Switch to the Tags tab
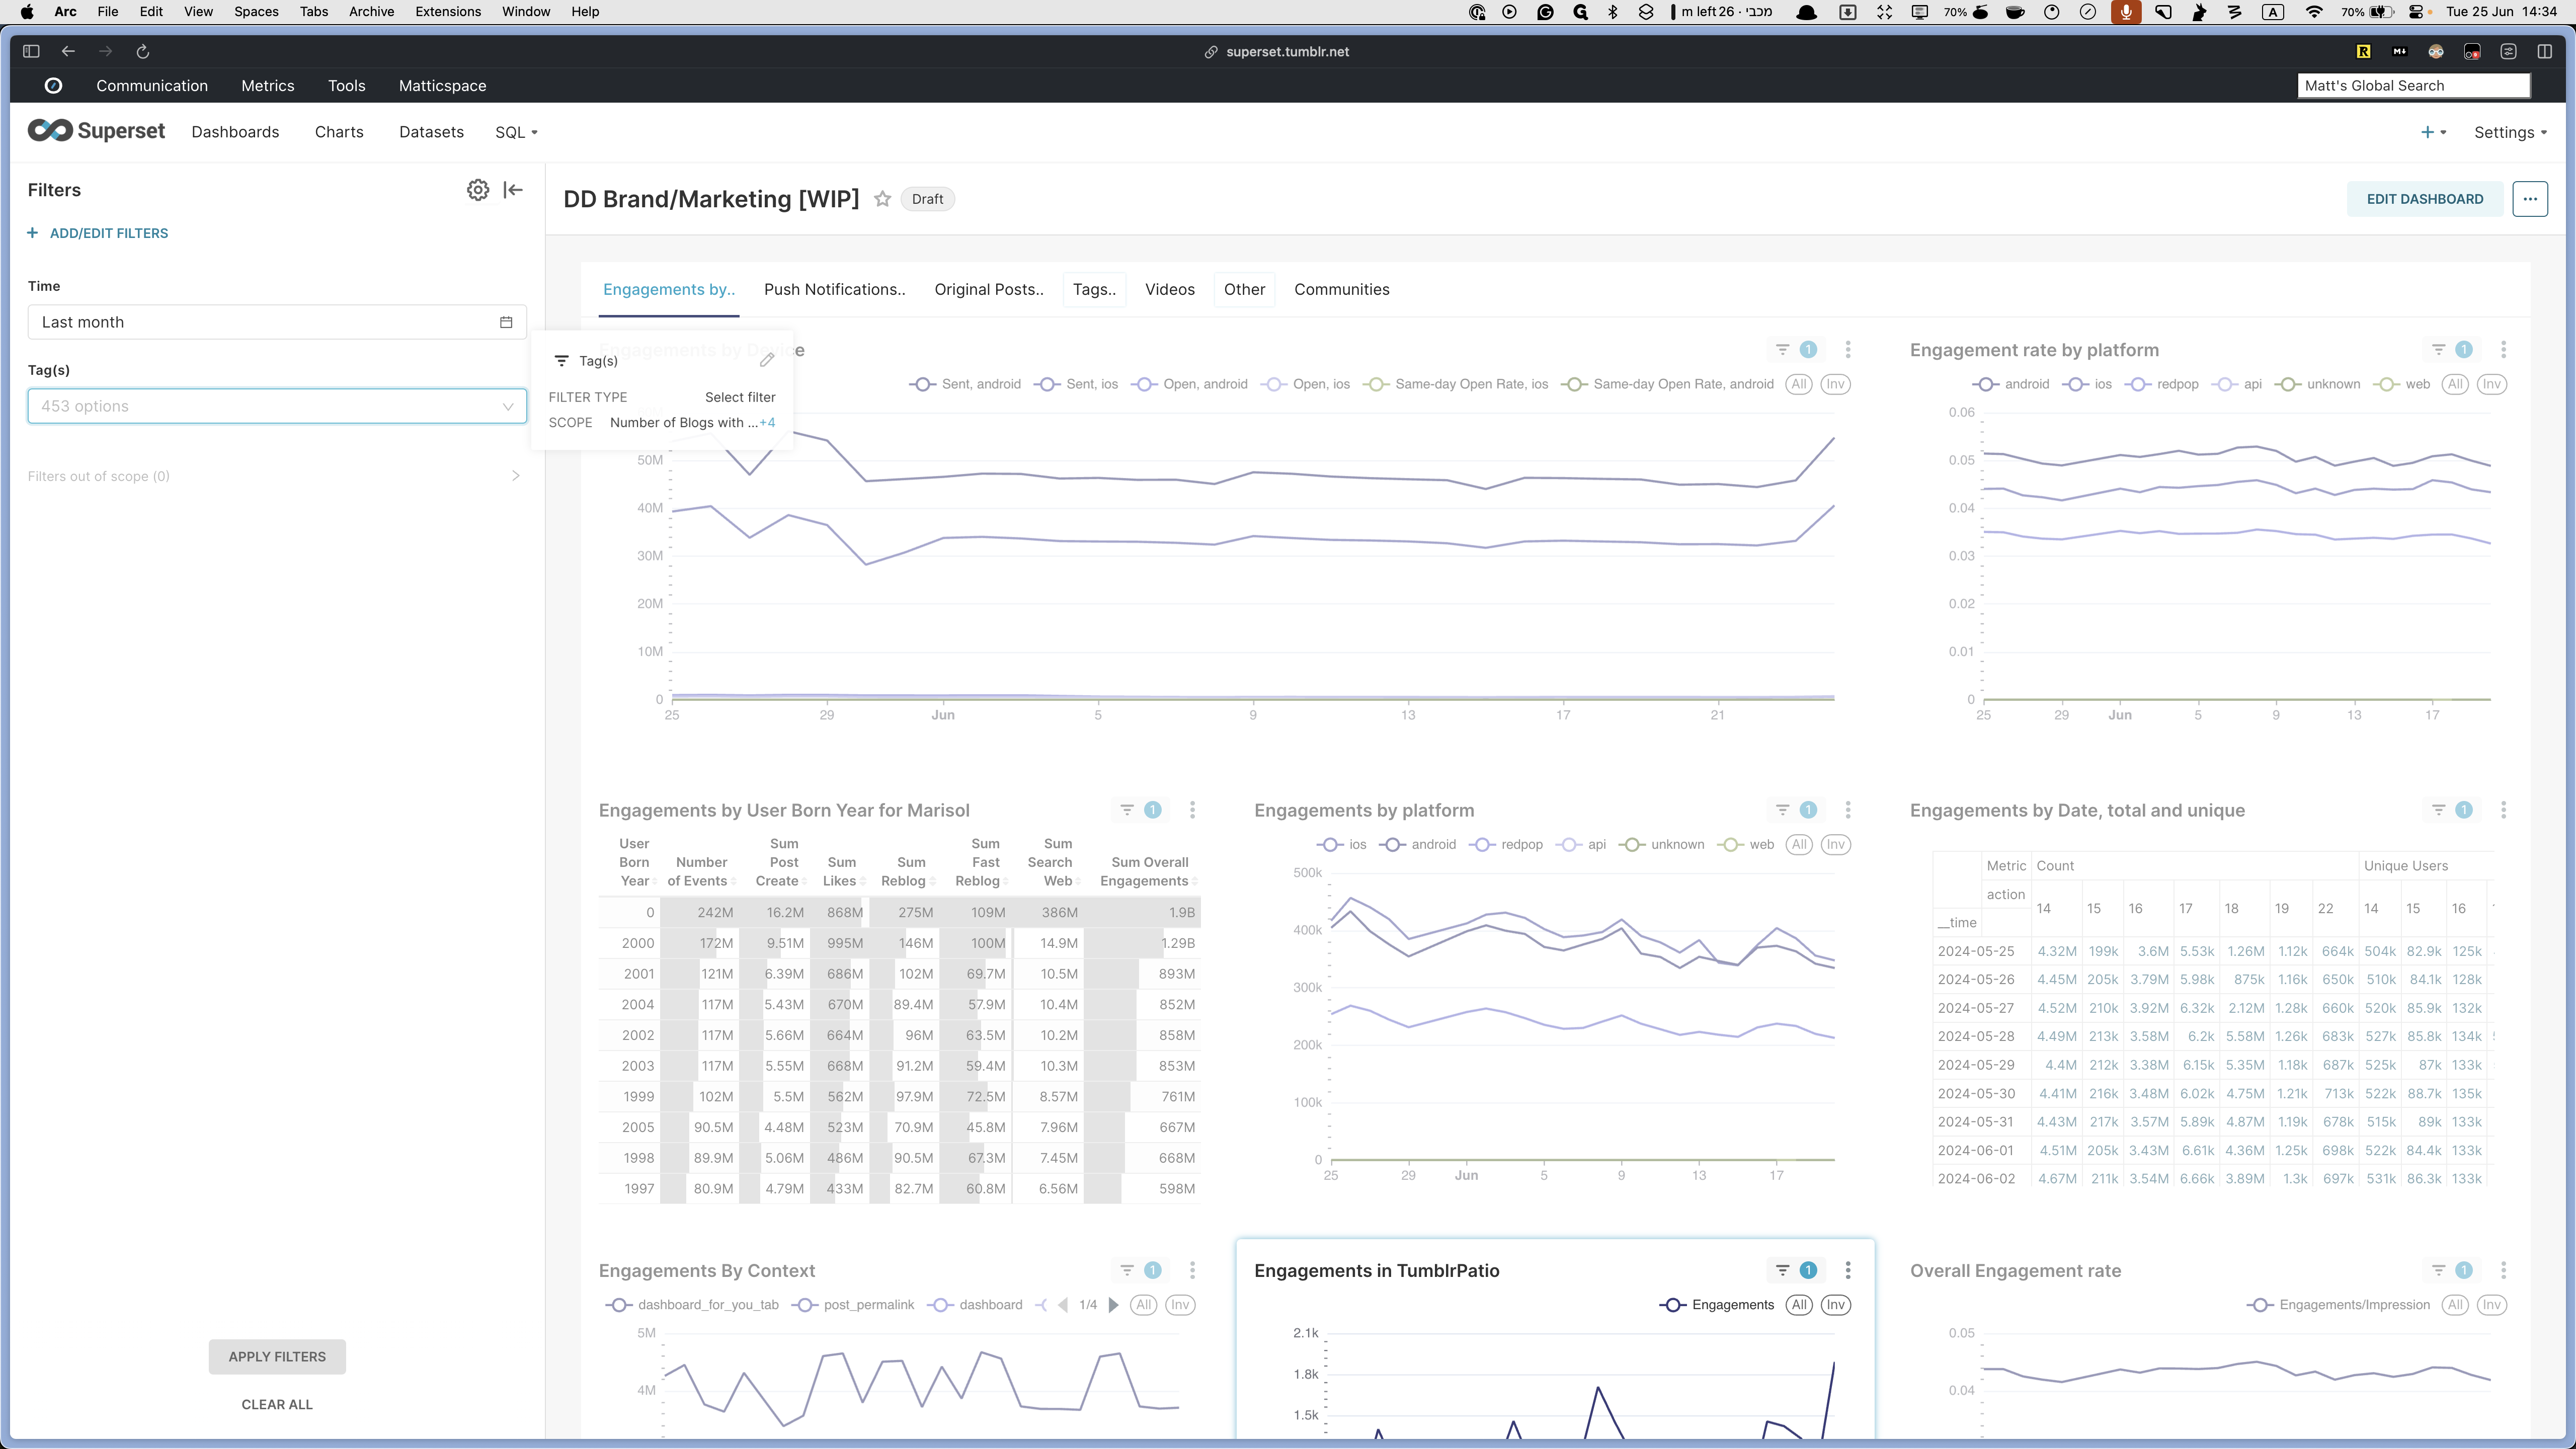 pos(1094,289)
